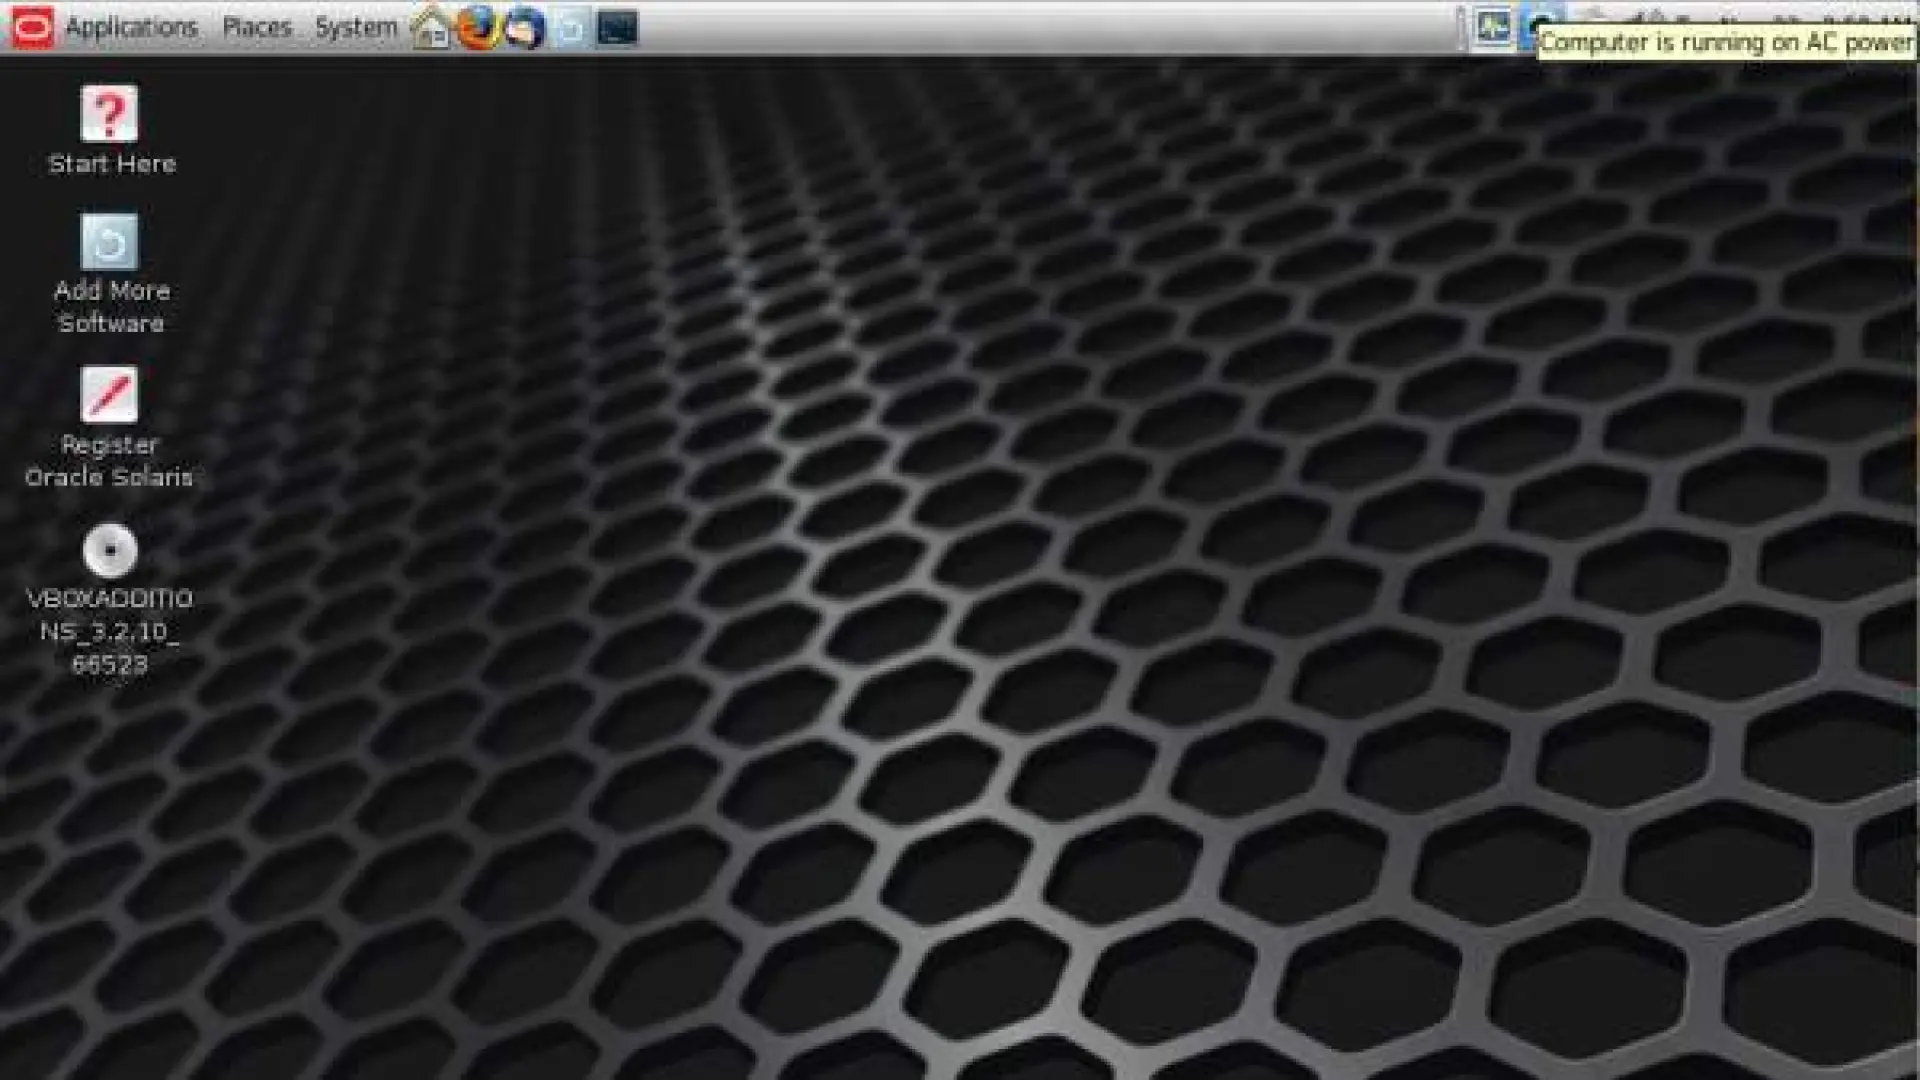The image size is (1920, 1080).
Task: Open the Places menu
Action: [x=257, y=27]
